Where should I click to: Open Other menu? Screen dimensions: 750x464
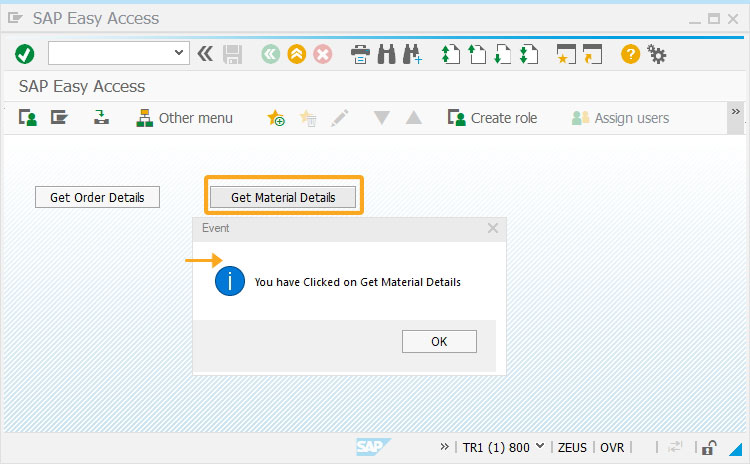pos(184,118)
